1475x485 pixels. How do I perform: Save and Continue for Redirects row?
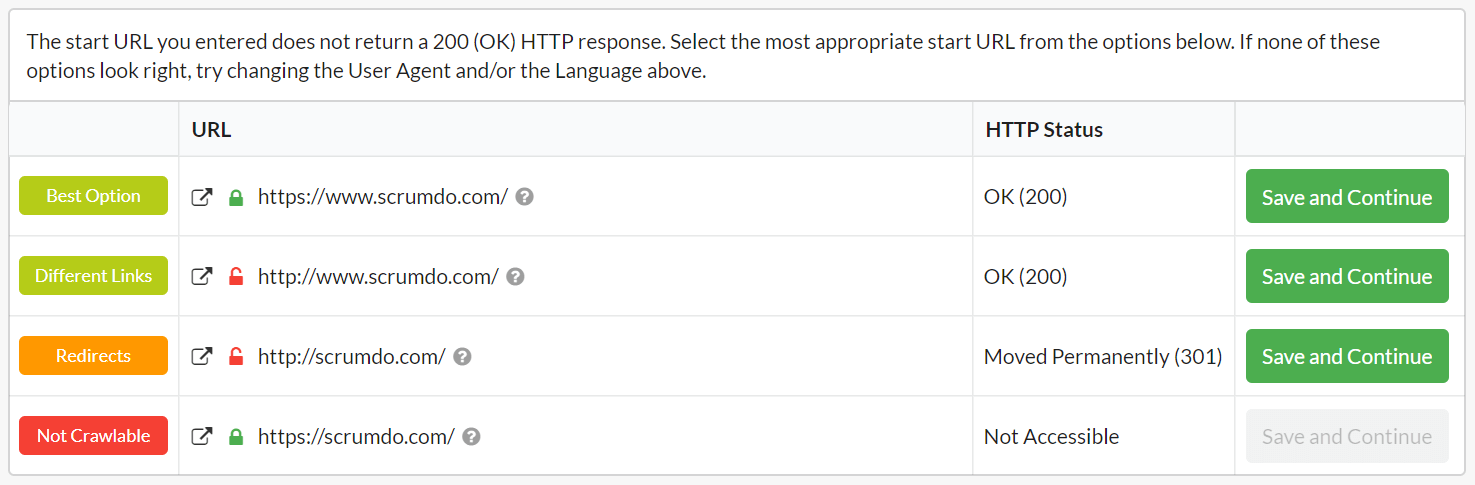tap(1347, 357)
